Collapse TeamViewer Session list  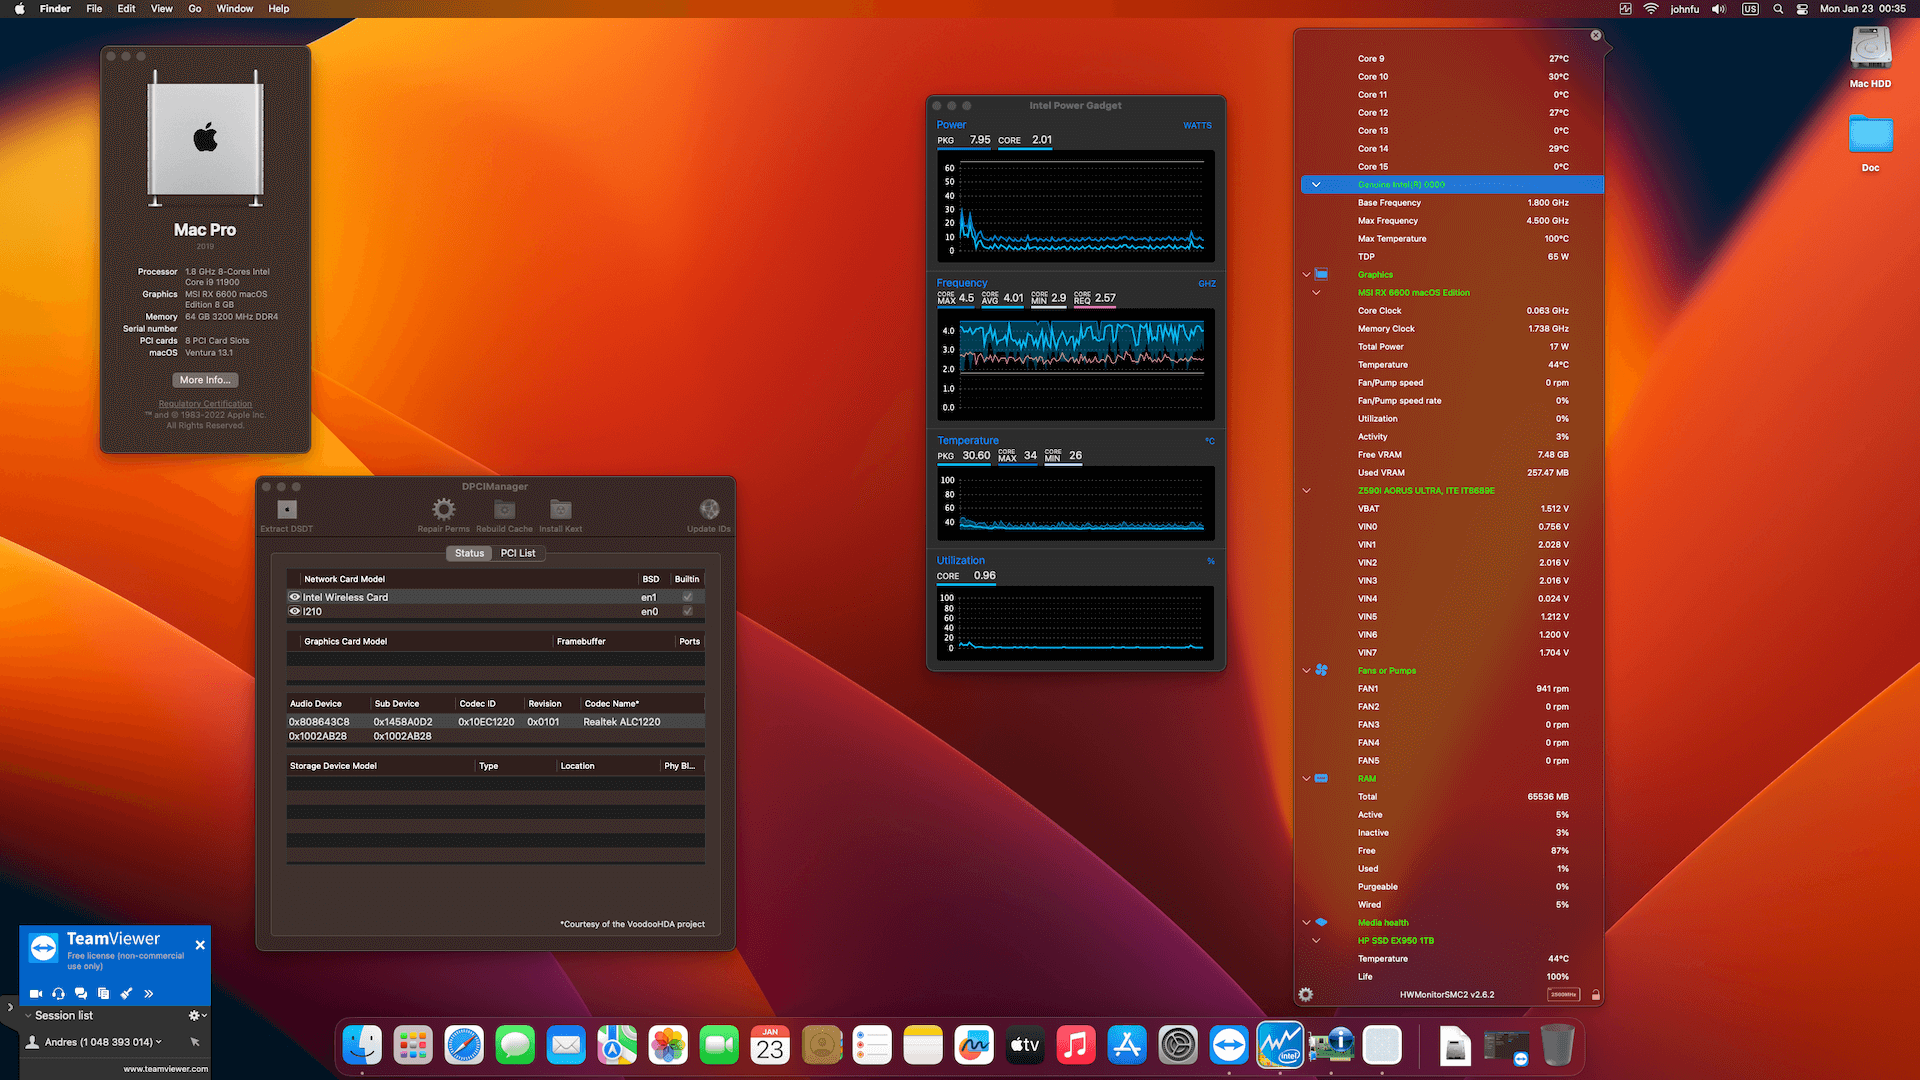28,1015
